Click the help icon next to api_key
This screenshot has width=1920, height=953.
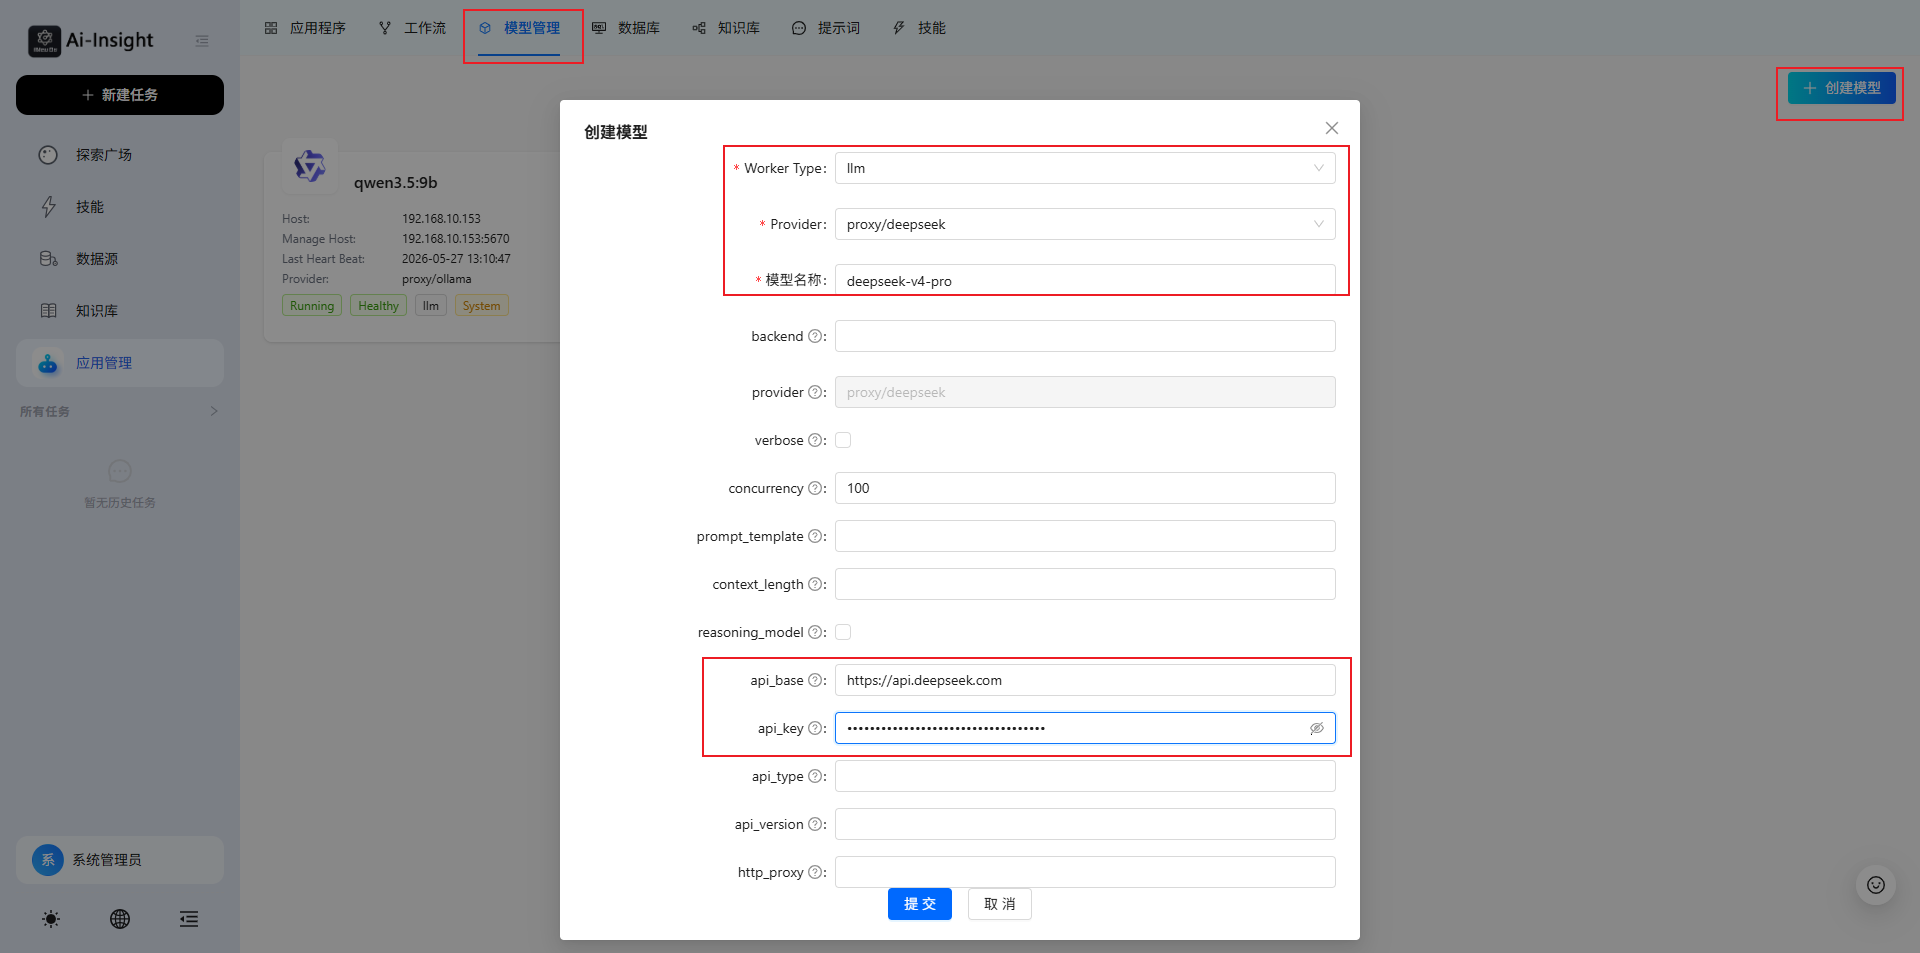(x=815, y=728)
